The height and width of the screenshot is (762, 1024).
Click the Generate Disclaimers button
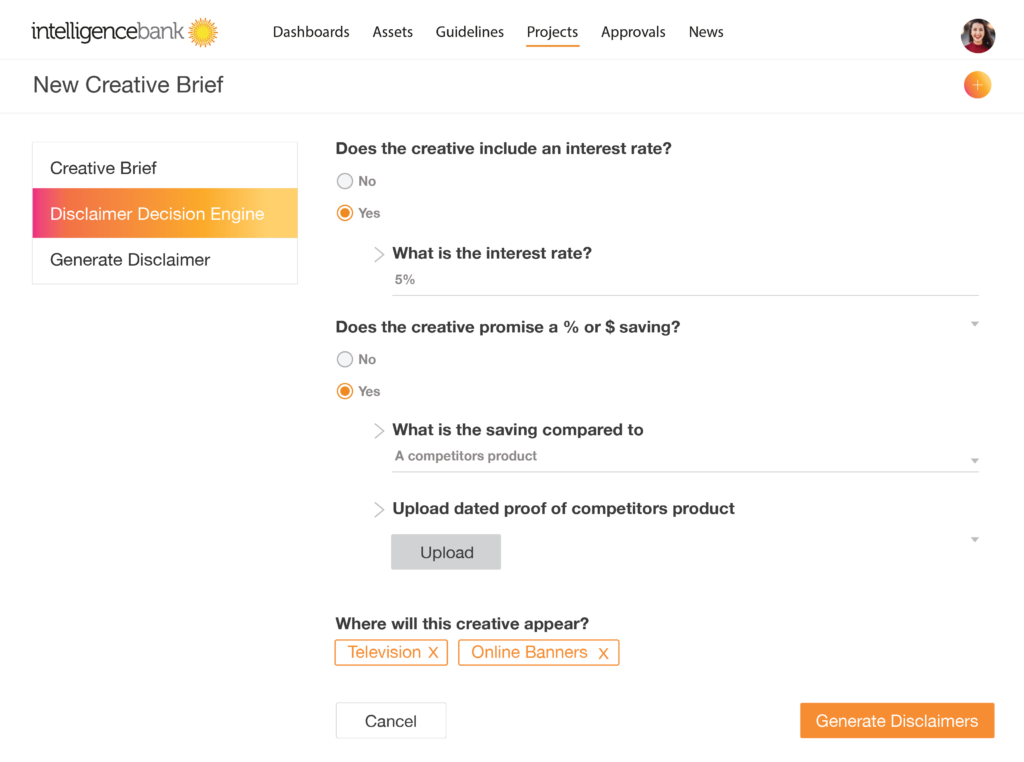(x=896, y=720)
